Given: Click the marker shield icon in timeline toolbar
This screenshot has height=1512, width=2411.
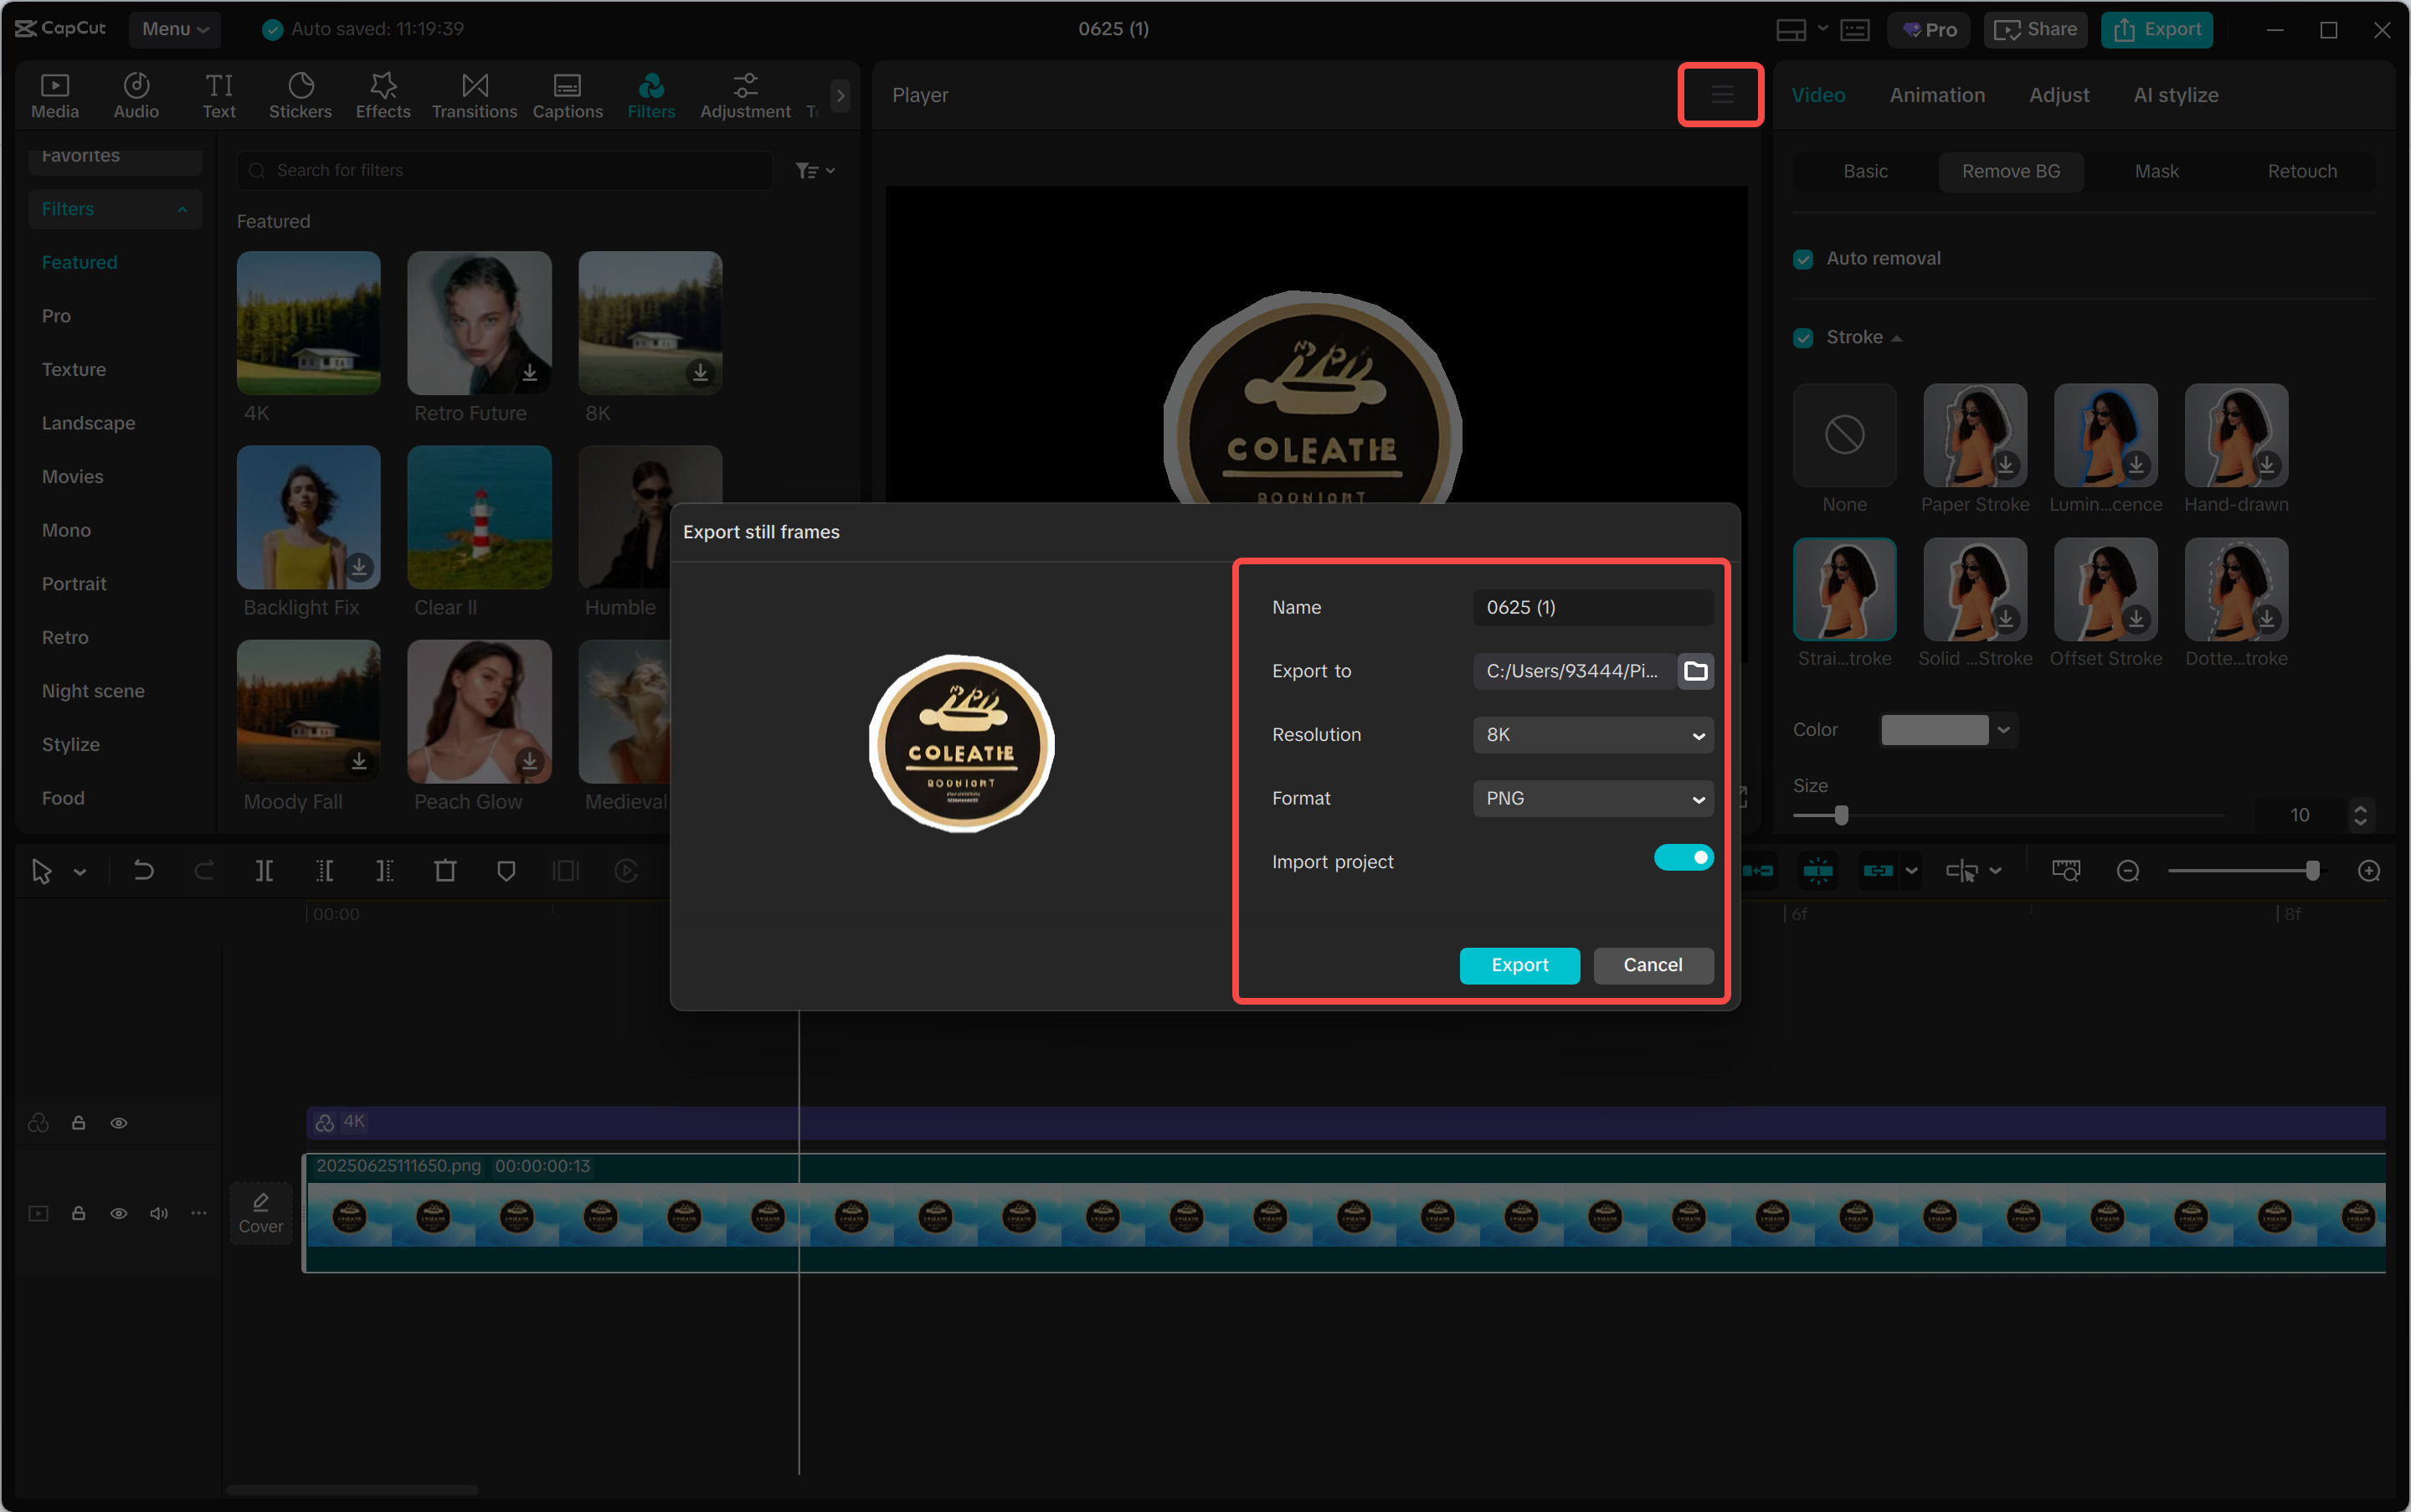Looking at the screenshot, I should [x=506, y=870].
